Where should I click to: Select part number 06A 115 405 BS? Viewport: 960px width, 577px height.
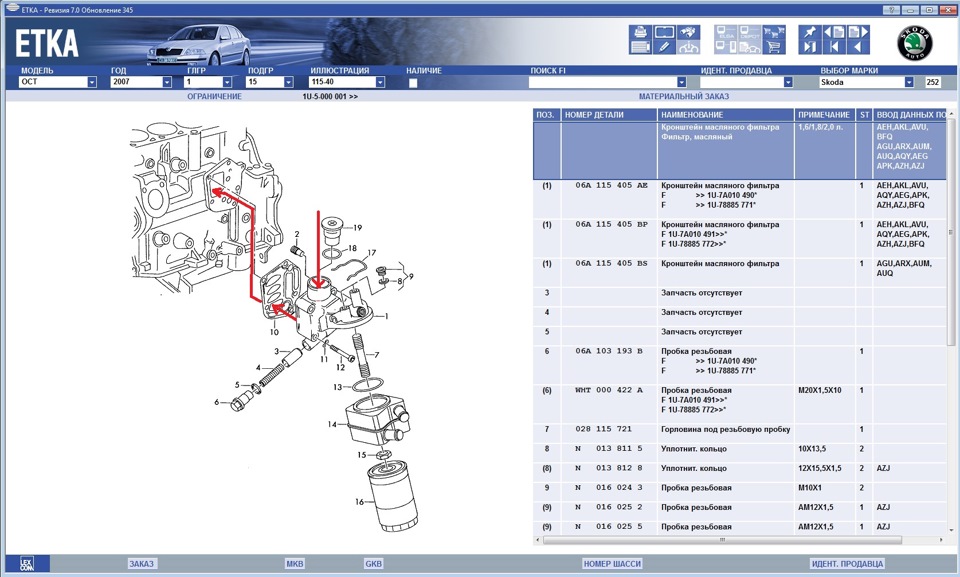click(x=611, y=263)
